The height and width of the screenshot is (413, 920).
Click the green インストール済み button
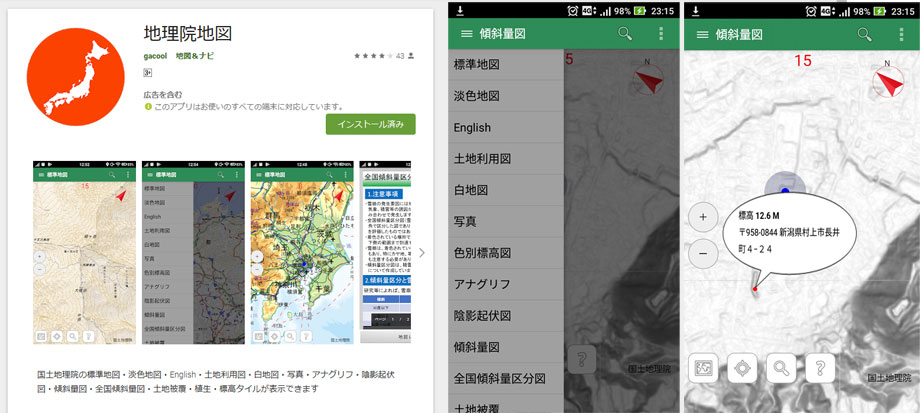pyautogui.click(x=371, y=124)
